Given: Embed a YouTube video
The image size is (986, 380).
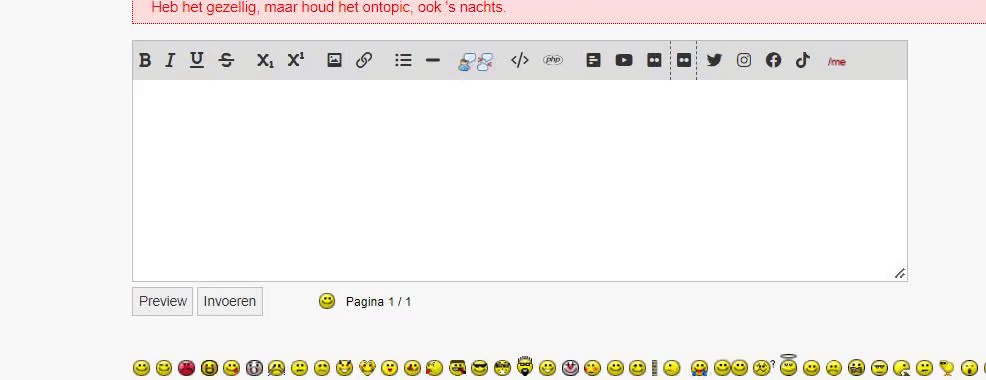Looking at the screenshot, I should pyautogui.click(x=624, y=60).
